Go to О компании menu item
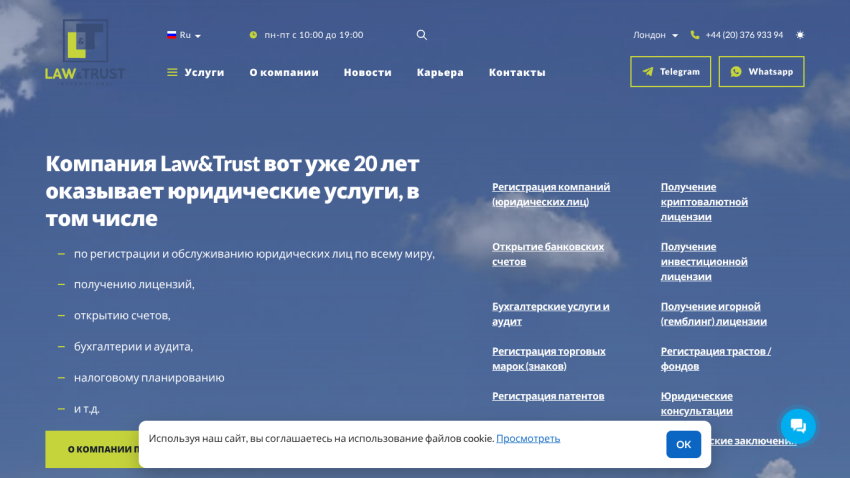Viewport: 850px width, 478px height. click(284, 72)
